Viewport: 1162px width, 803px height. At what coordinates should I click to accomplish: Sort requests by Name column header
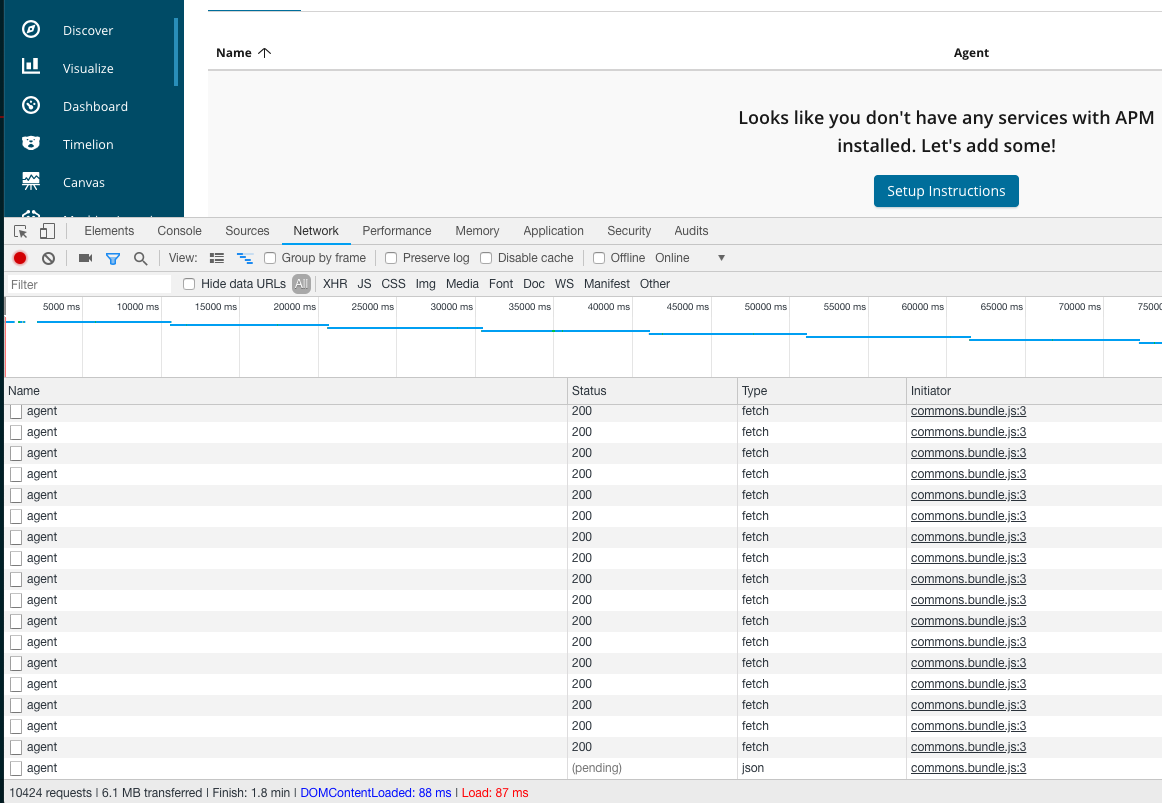coord(285,391)
